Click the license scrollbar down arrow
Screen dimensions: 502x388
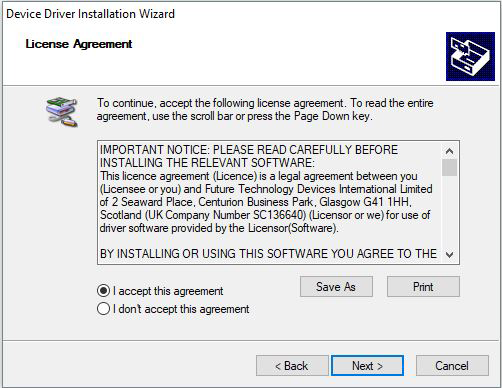pos(449,255)
